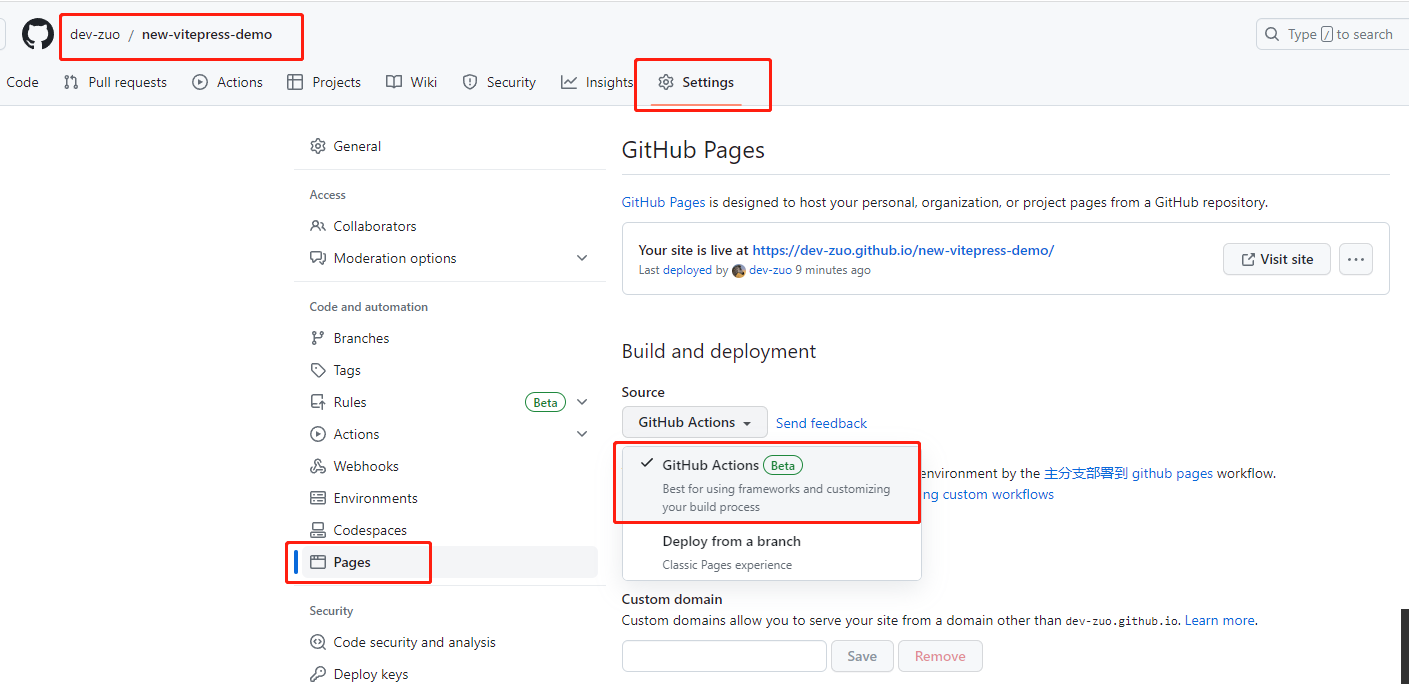Click the custom domain input field
This screenshot has height=684, width=1409.
pyautogui.click(x=724, y=656)
